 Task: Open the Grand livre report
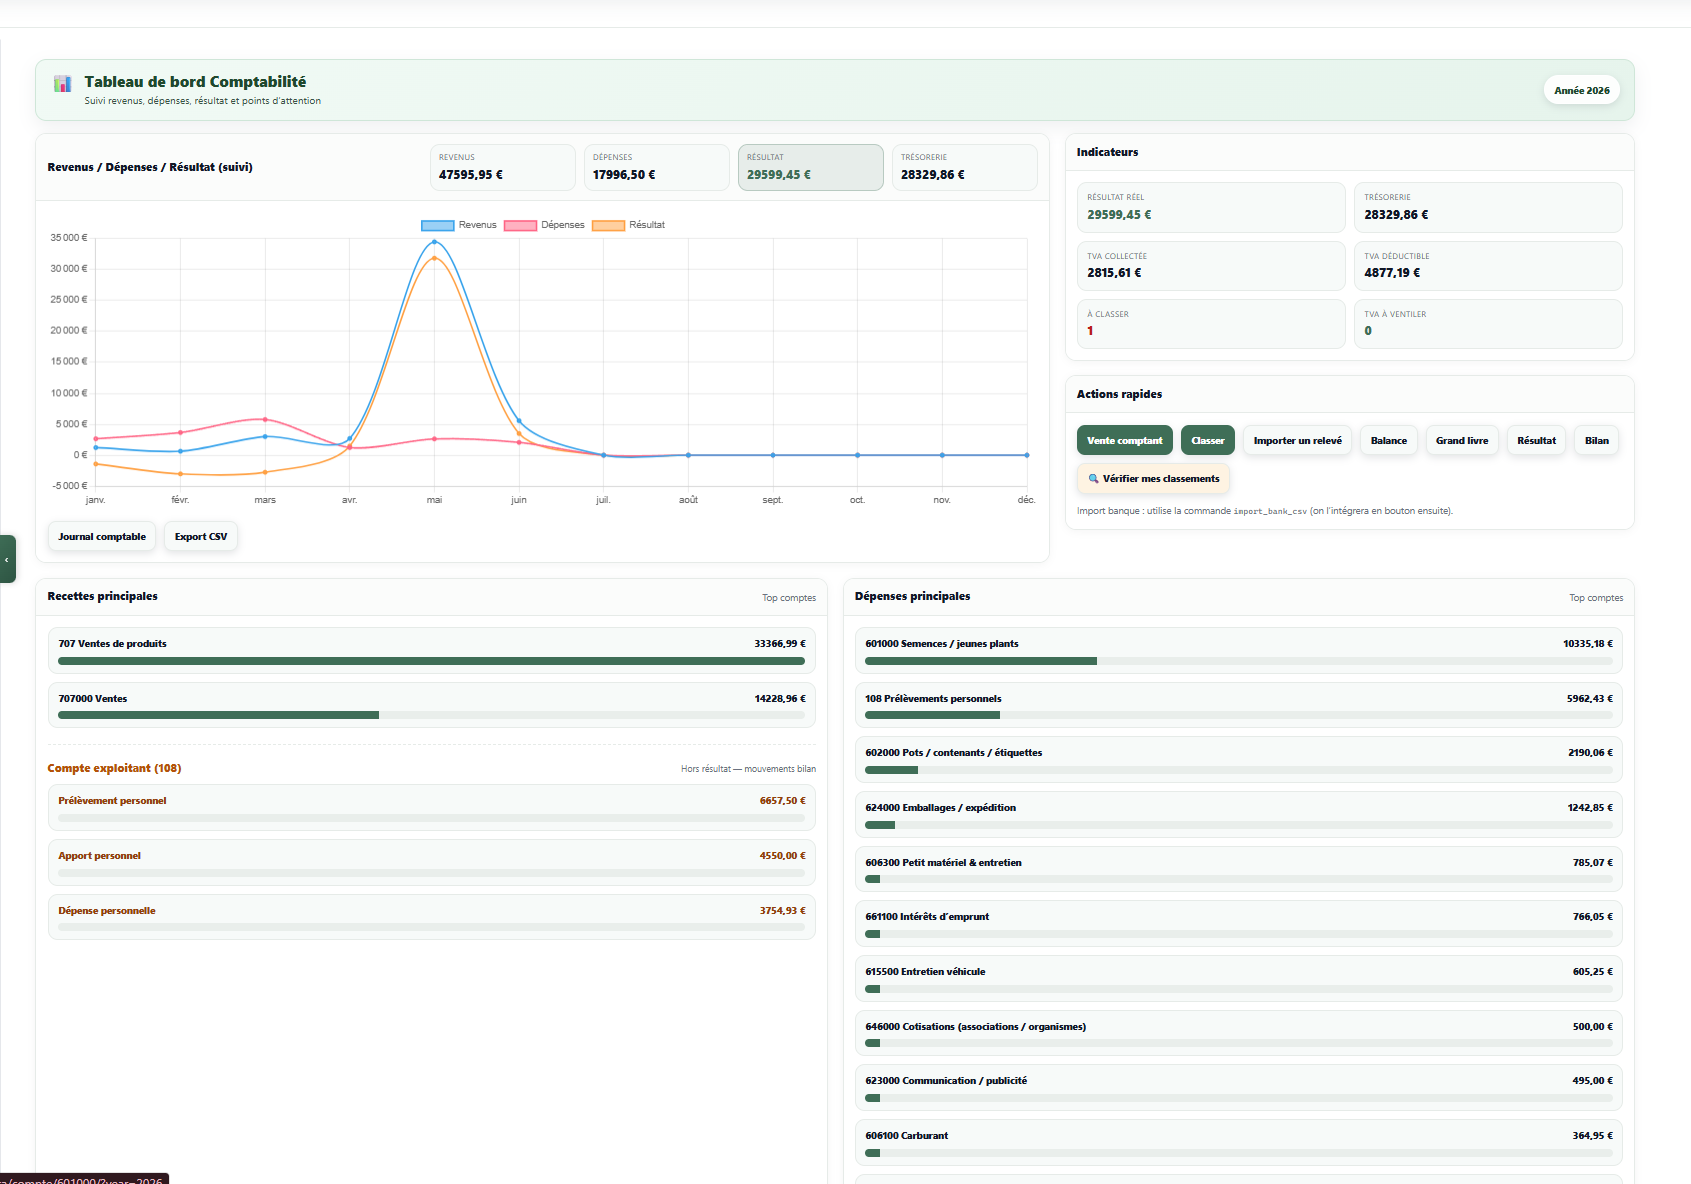pos(1461,441)
